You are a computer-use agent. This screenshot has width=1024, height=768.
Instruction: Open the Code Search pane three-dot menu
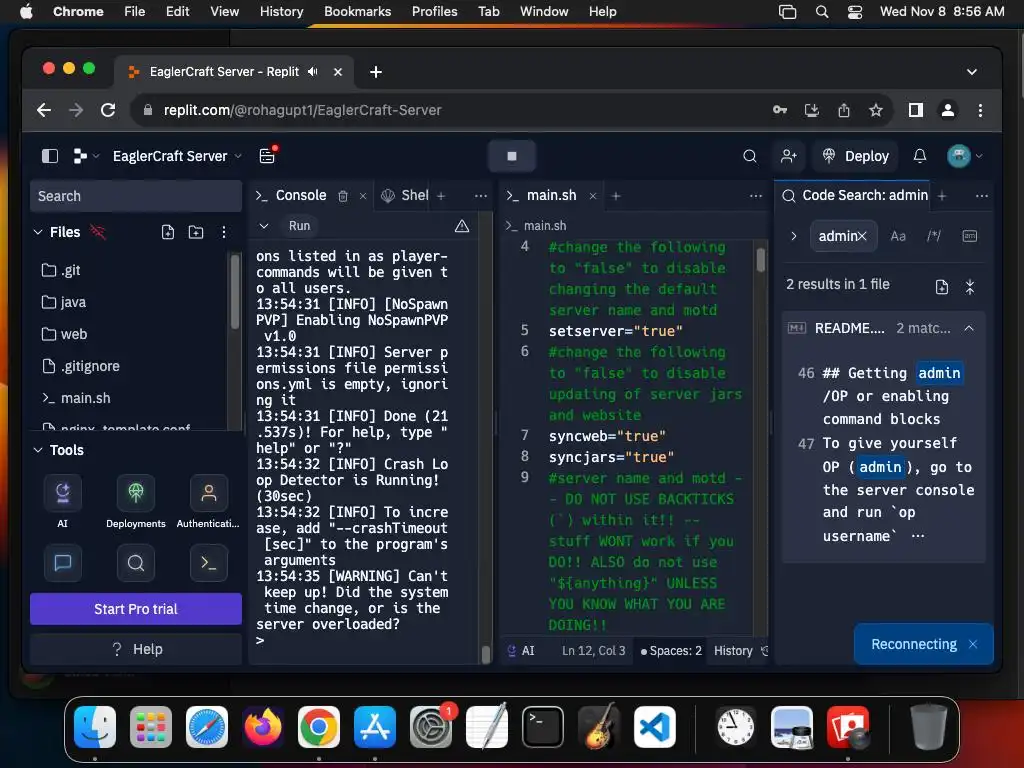click(982, 196)
